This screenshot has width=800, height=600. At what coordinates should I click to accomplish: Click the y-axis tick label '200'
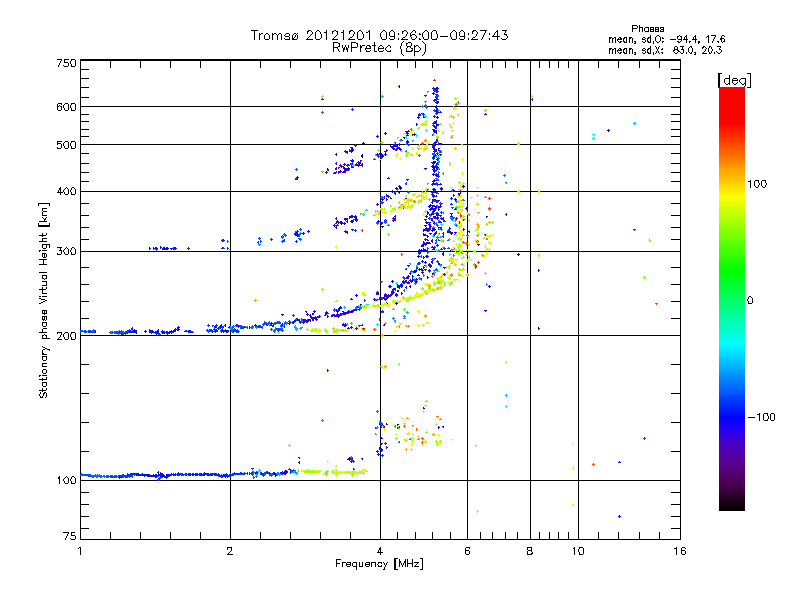click(x=66, y=336)
